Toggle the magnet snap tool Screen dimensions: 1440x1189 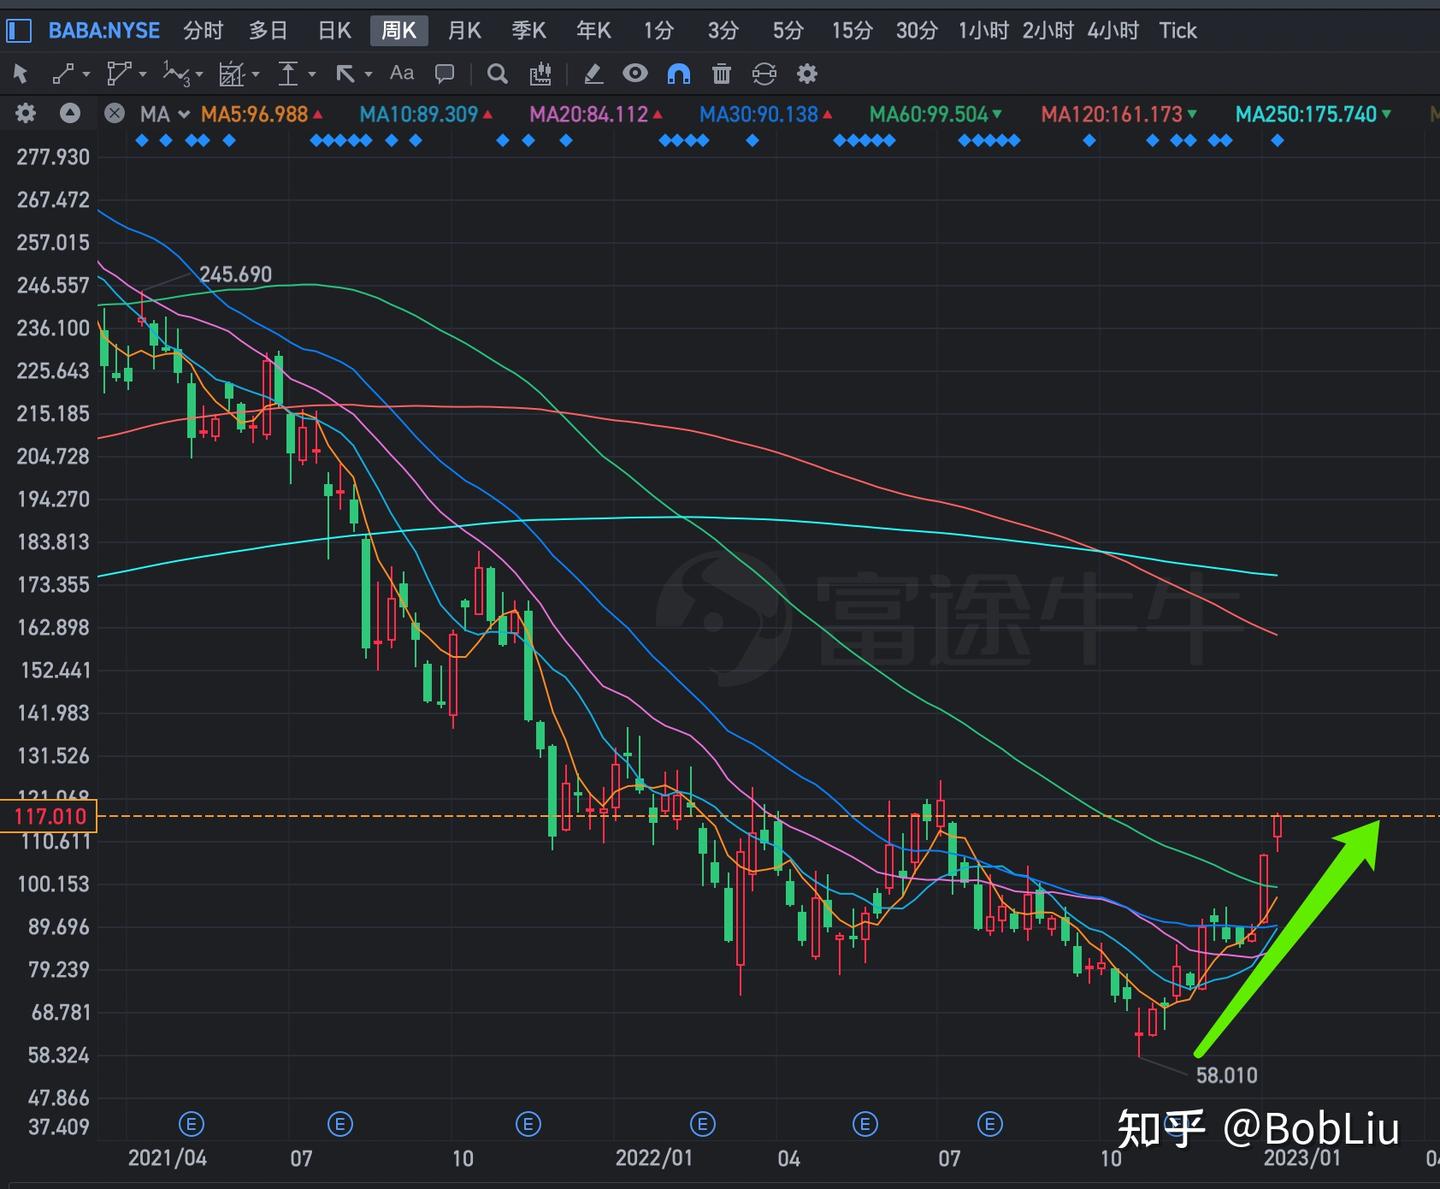tap(679, 73)
